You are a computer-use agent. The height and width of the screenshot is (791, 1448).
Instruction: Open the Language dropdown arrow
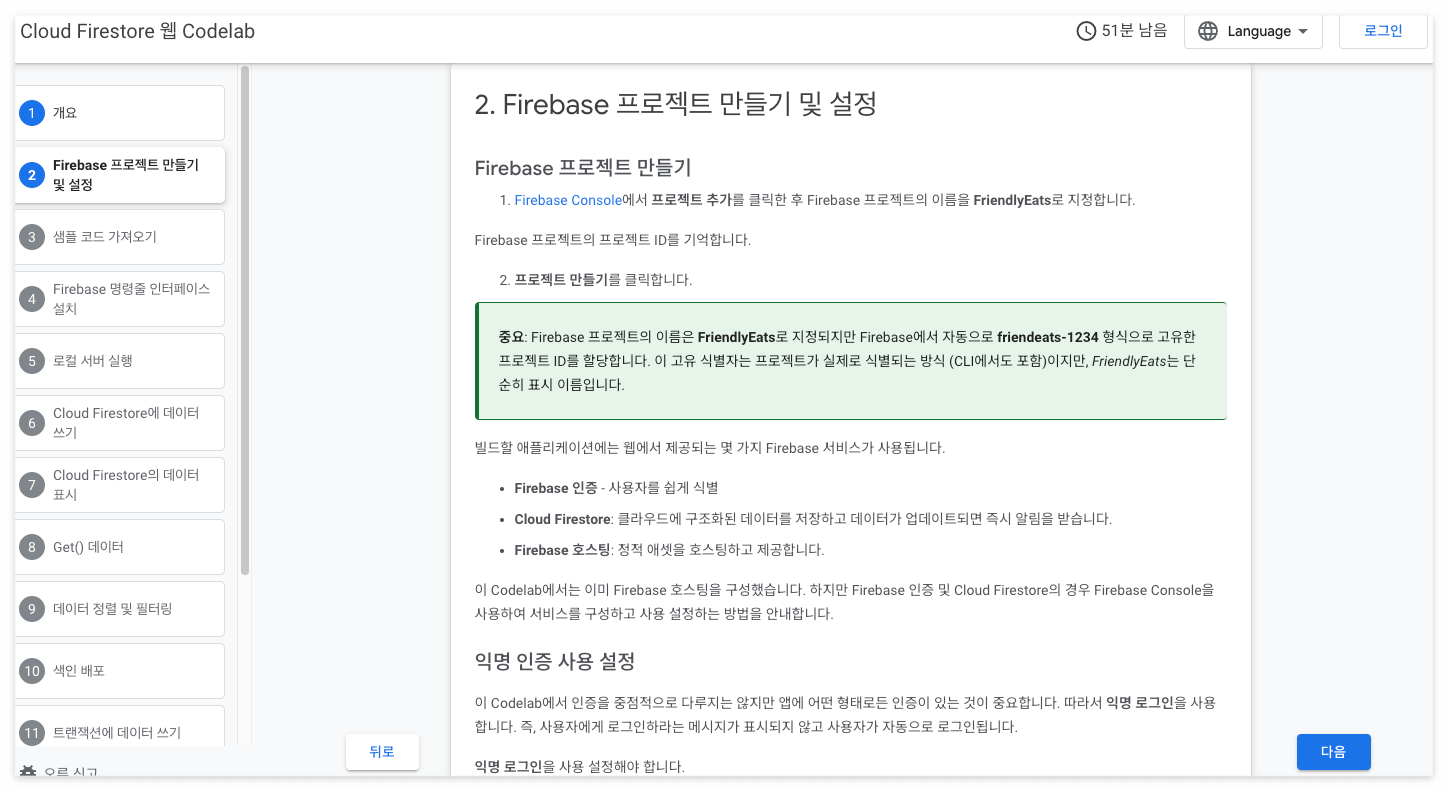coord(1302,31)
